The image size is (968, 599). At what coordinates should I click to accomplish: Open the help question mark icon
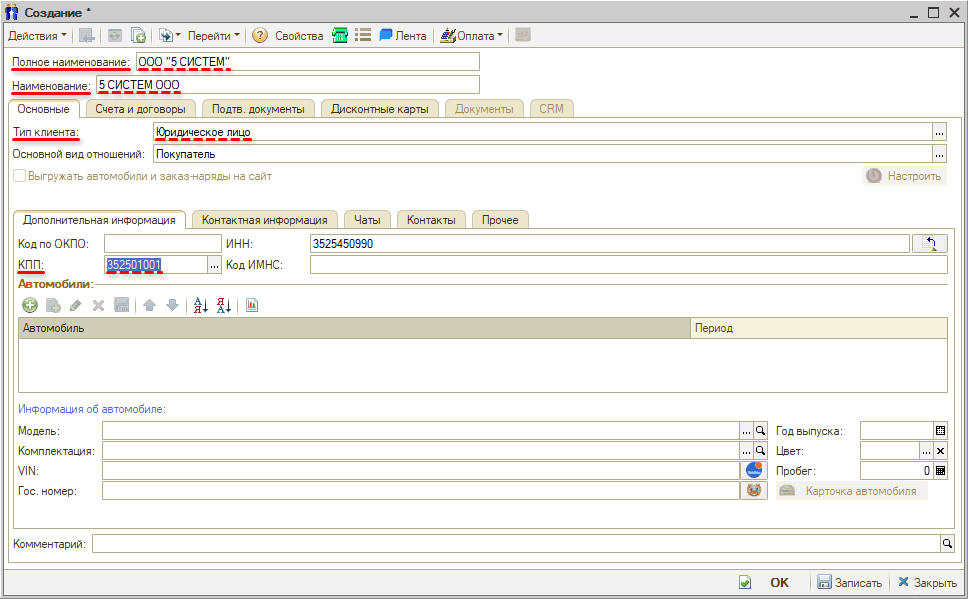point(260,36)
